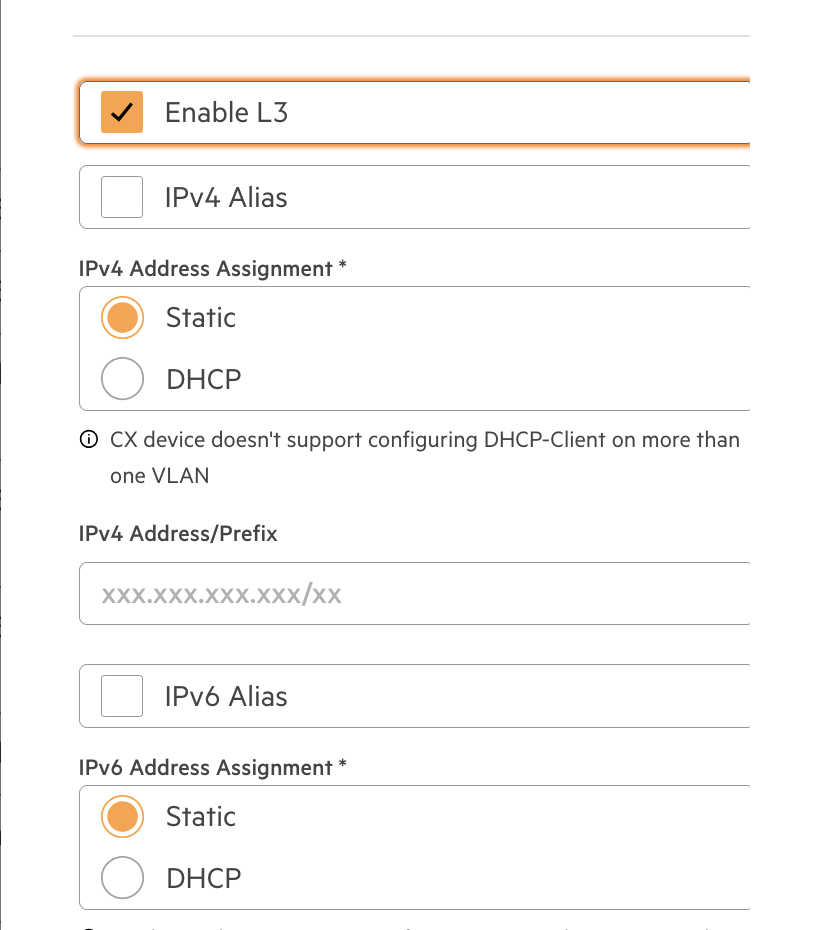This screenshot has height=930, width=820.
Task: Click the IPv6 Address Assignment heading
Action: click(x=212, y=767)
